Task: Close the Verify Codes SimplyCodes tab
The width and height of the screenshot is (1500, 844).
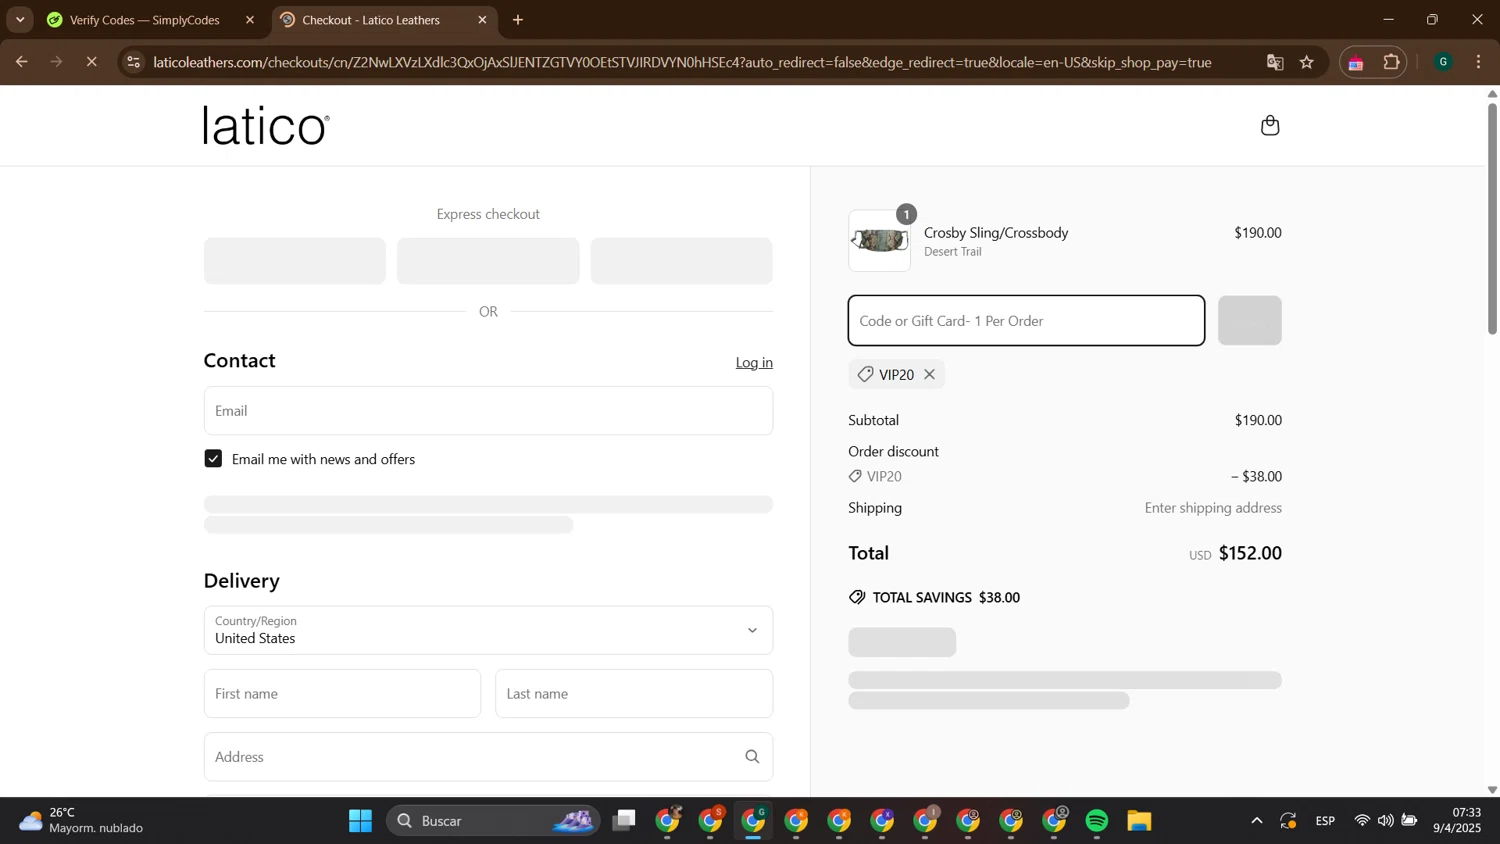Action: (x=250, y=20)
